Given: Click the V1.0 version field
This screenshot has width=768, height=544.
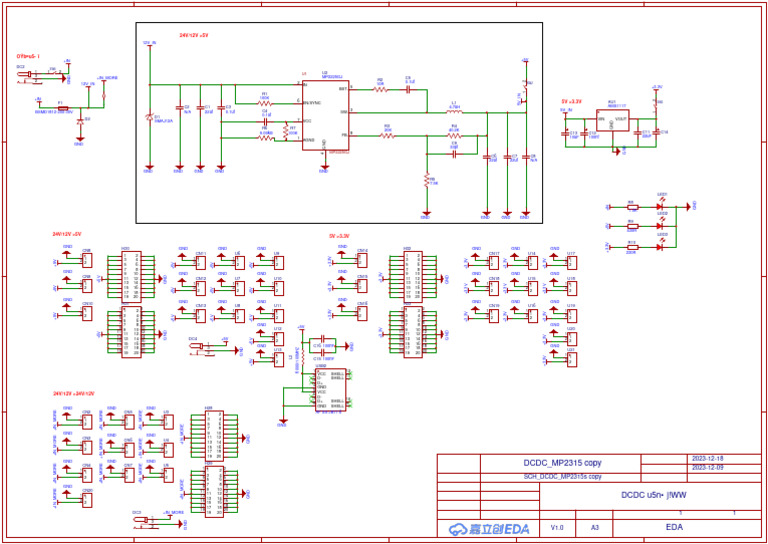Looking at the screenshot, I should [557, 527].
